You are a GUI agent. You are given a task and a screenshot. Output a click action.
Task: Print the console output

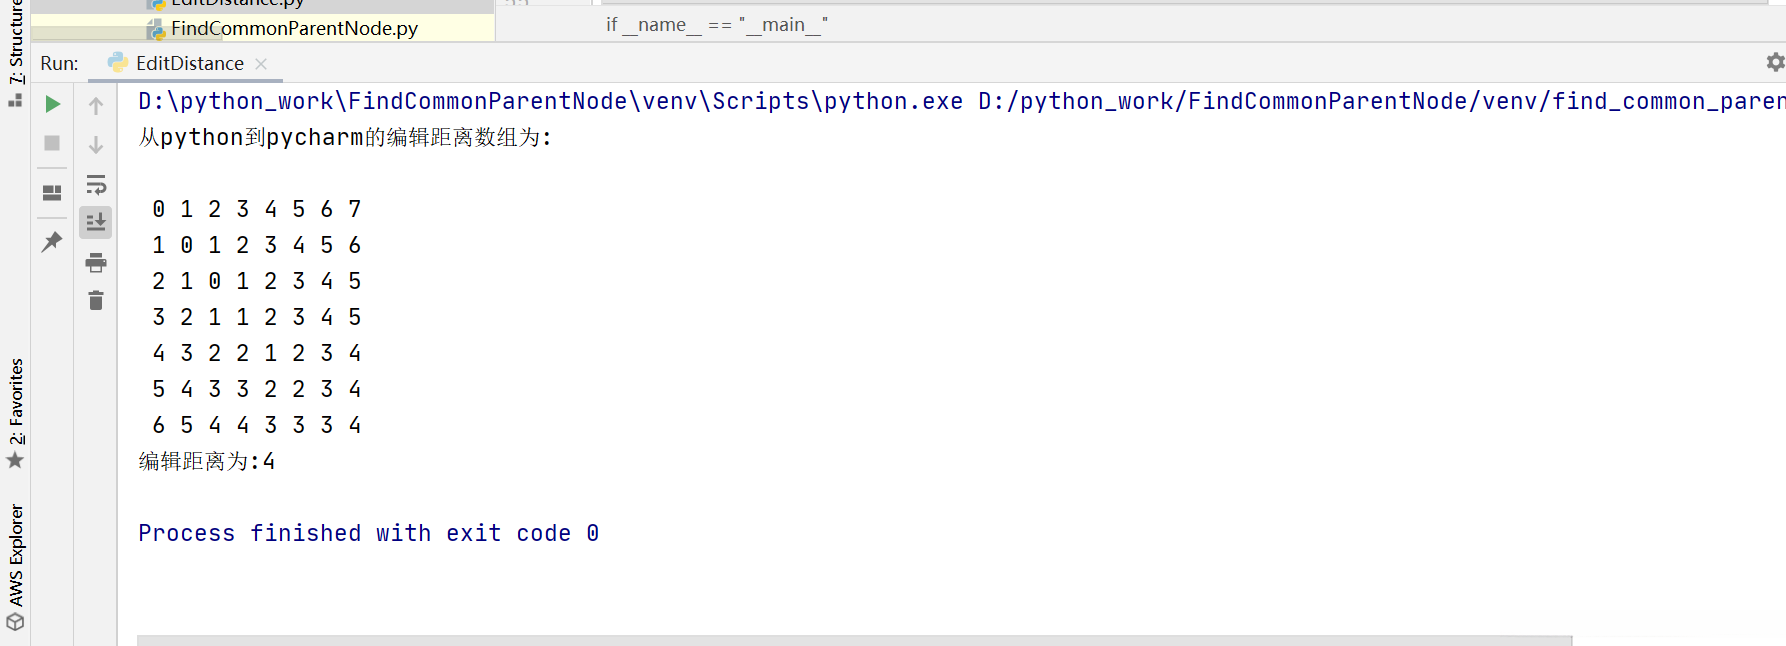click(96, 263)
